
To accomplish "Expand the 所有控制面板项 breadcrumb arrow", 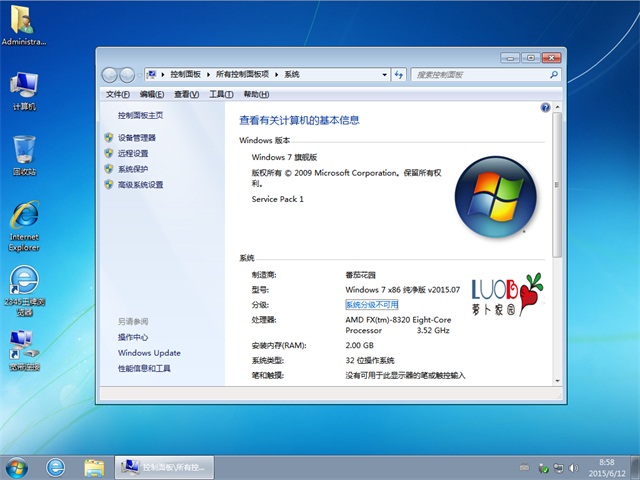I will pos(276,75).
